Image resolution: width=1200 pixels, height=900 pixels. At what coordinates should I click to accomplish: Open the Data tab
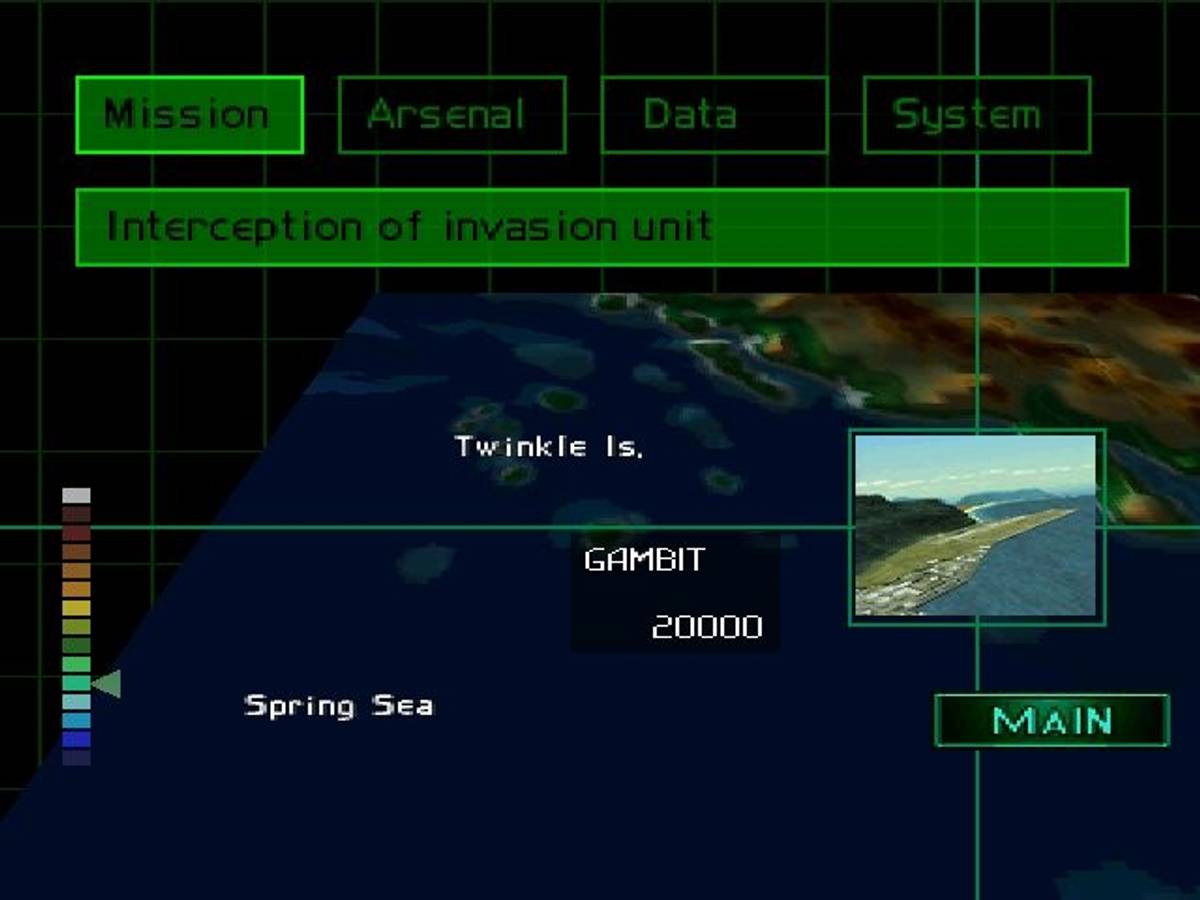point(714,115)
